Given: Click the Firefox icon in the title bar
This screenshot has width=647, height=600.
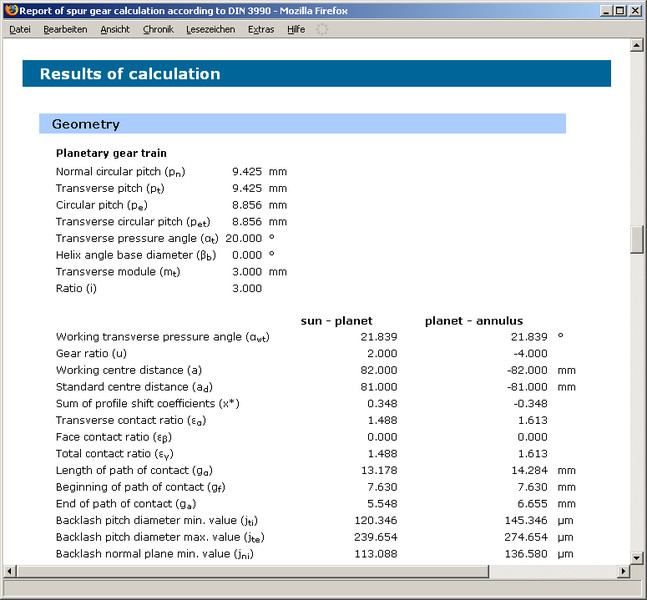Looking at the screenshot, I should tap(11, 10).
